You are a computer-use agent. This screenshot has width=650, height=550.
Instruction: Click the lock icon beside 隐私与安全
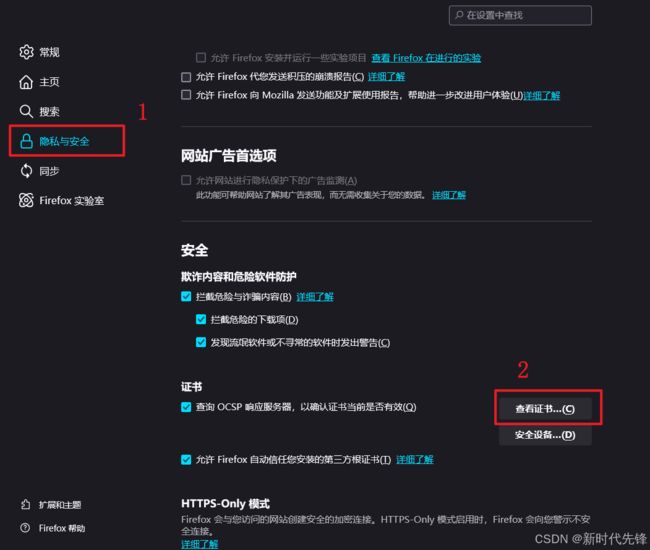26,141
